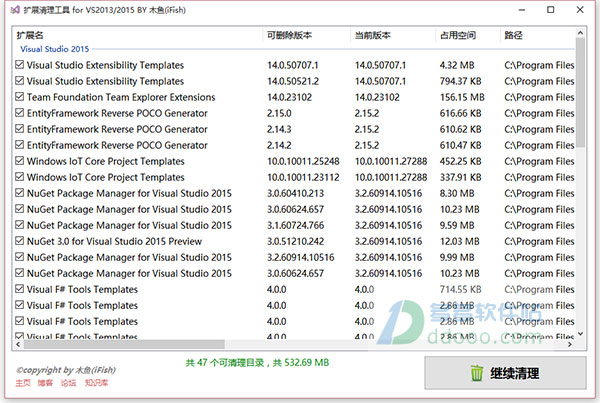Maximize the 扩展清理工具 window
The image size is (600, 403).
coord(550,10)
